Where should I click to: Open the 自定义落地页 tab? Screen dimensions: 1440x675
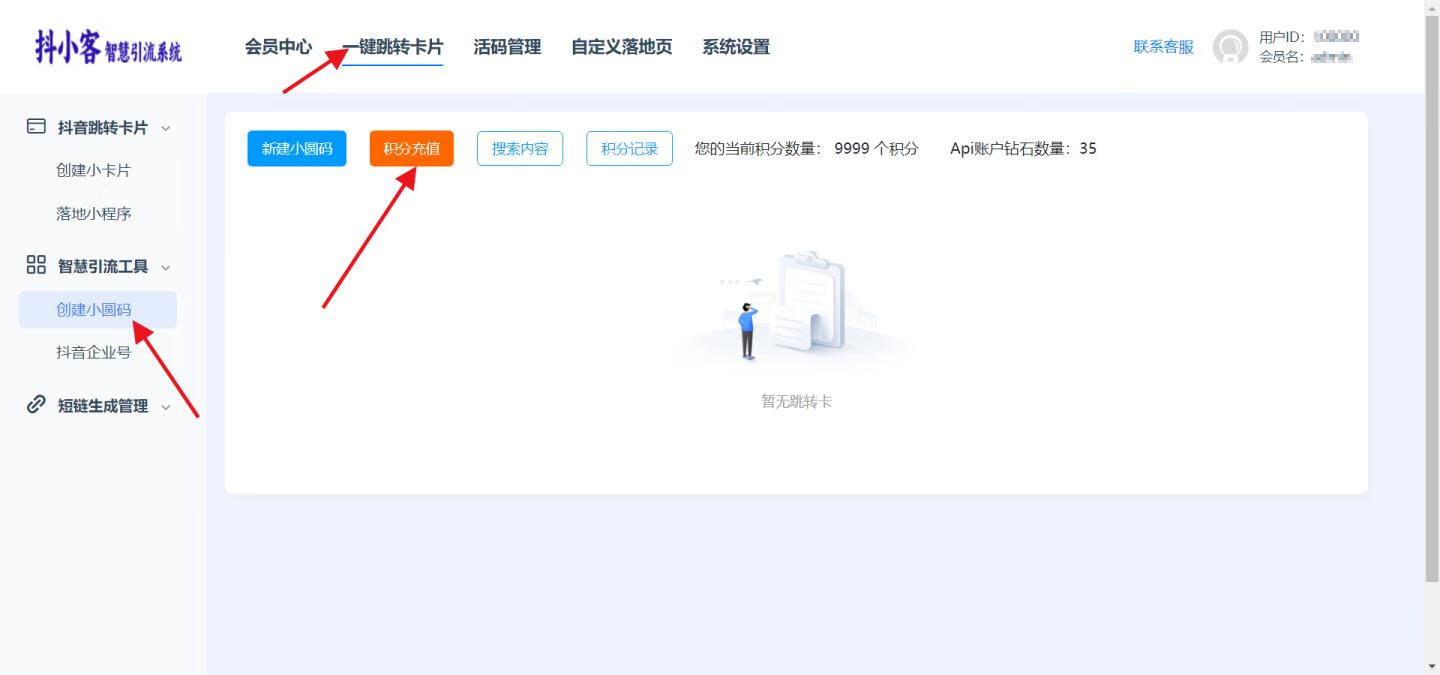click(622, 47)
